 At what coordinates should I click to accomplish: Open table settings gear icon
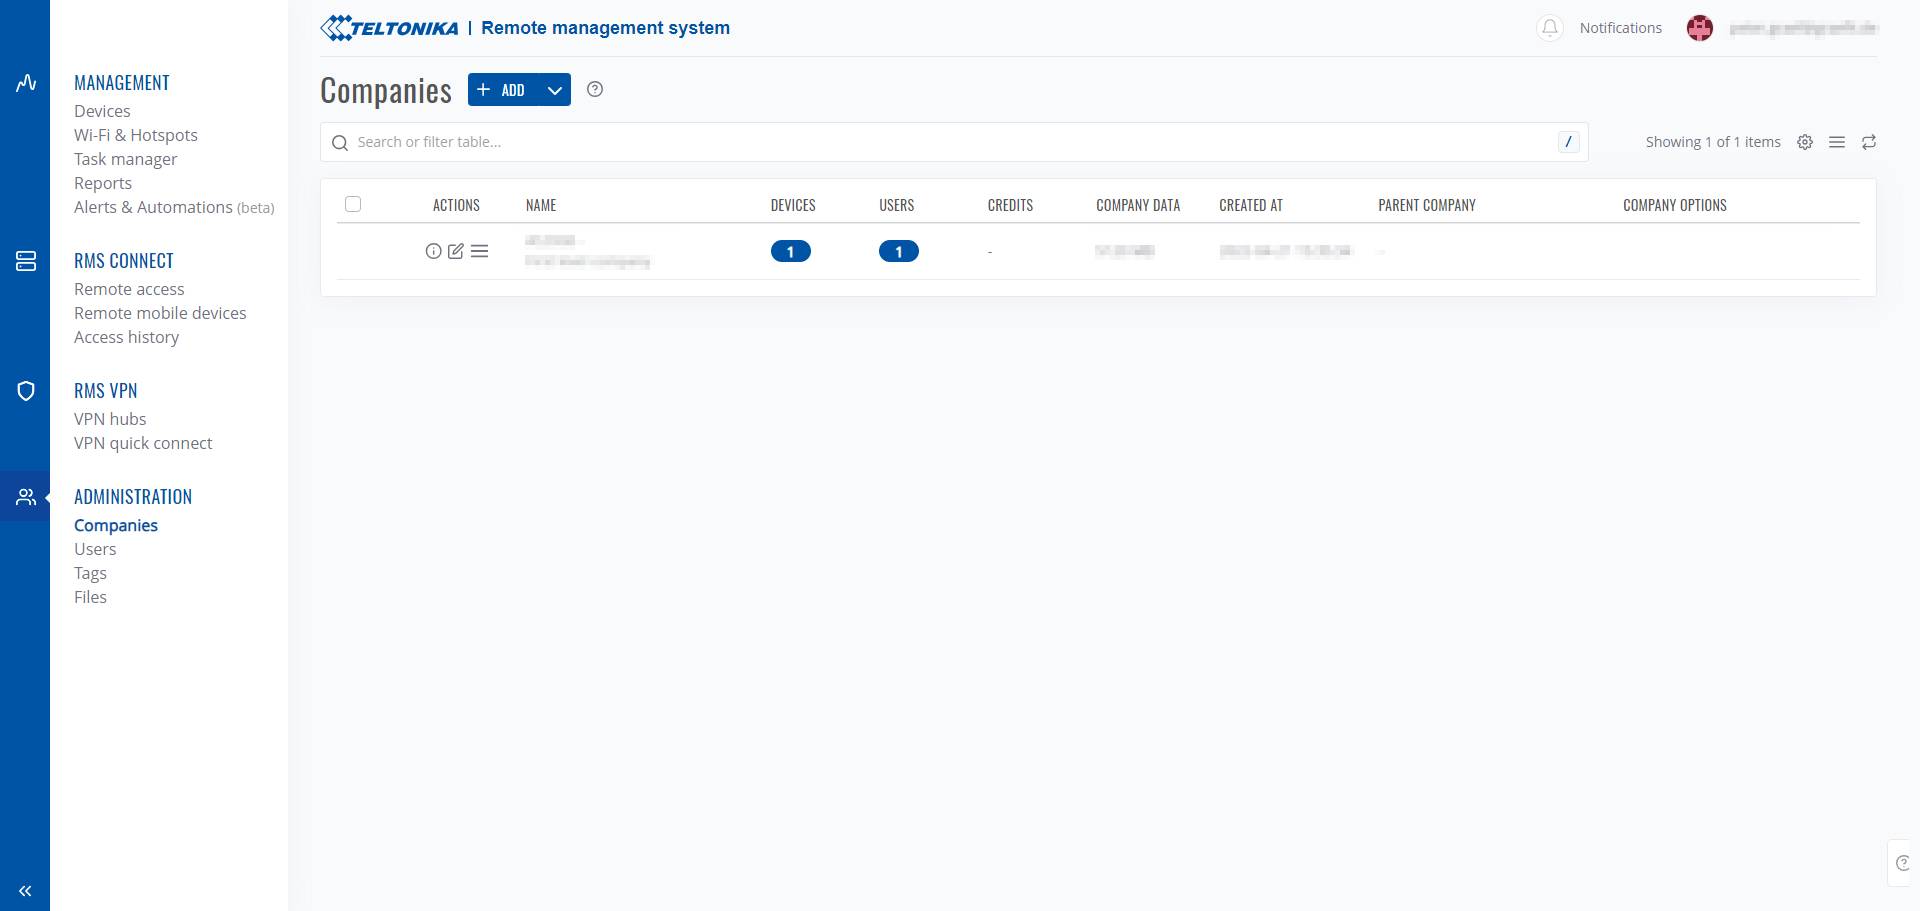coord(1805,142)
